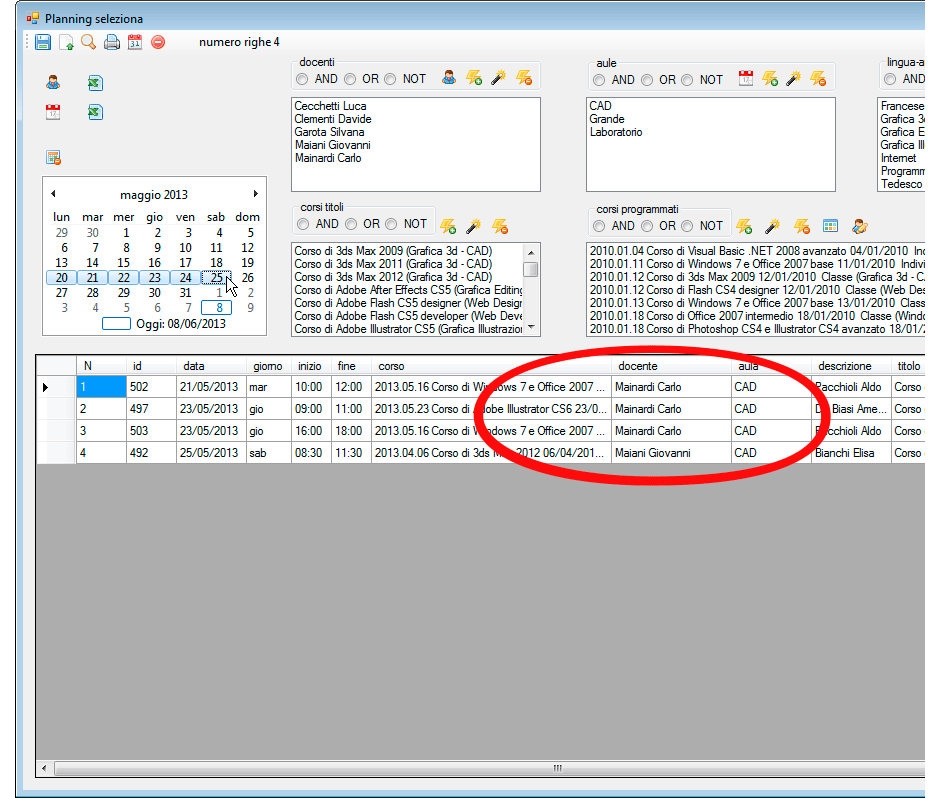Click the person icon in the docenti filter

click(448, 77)
